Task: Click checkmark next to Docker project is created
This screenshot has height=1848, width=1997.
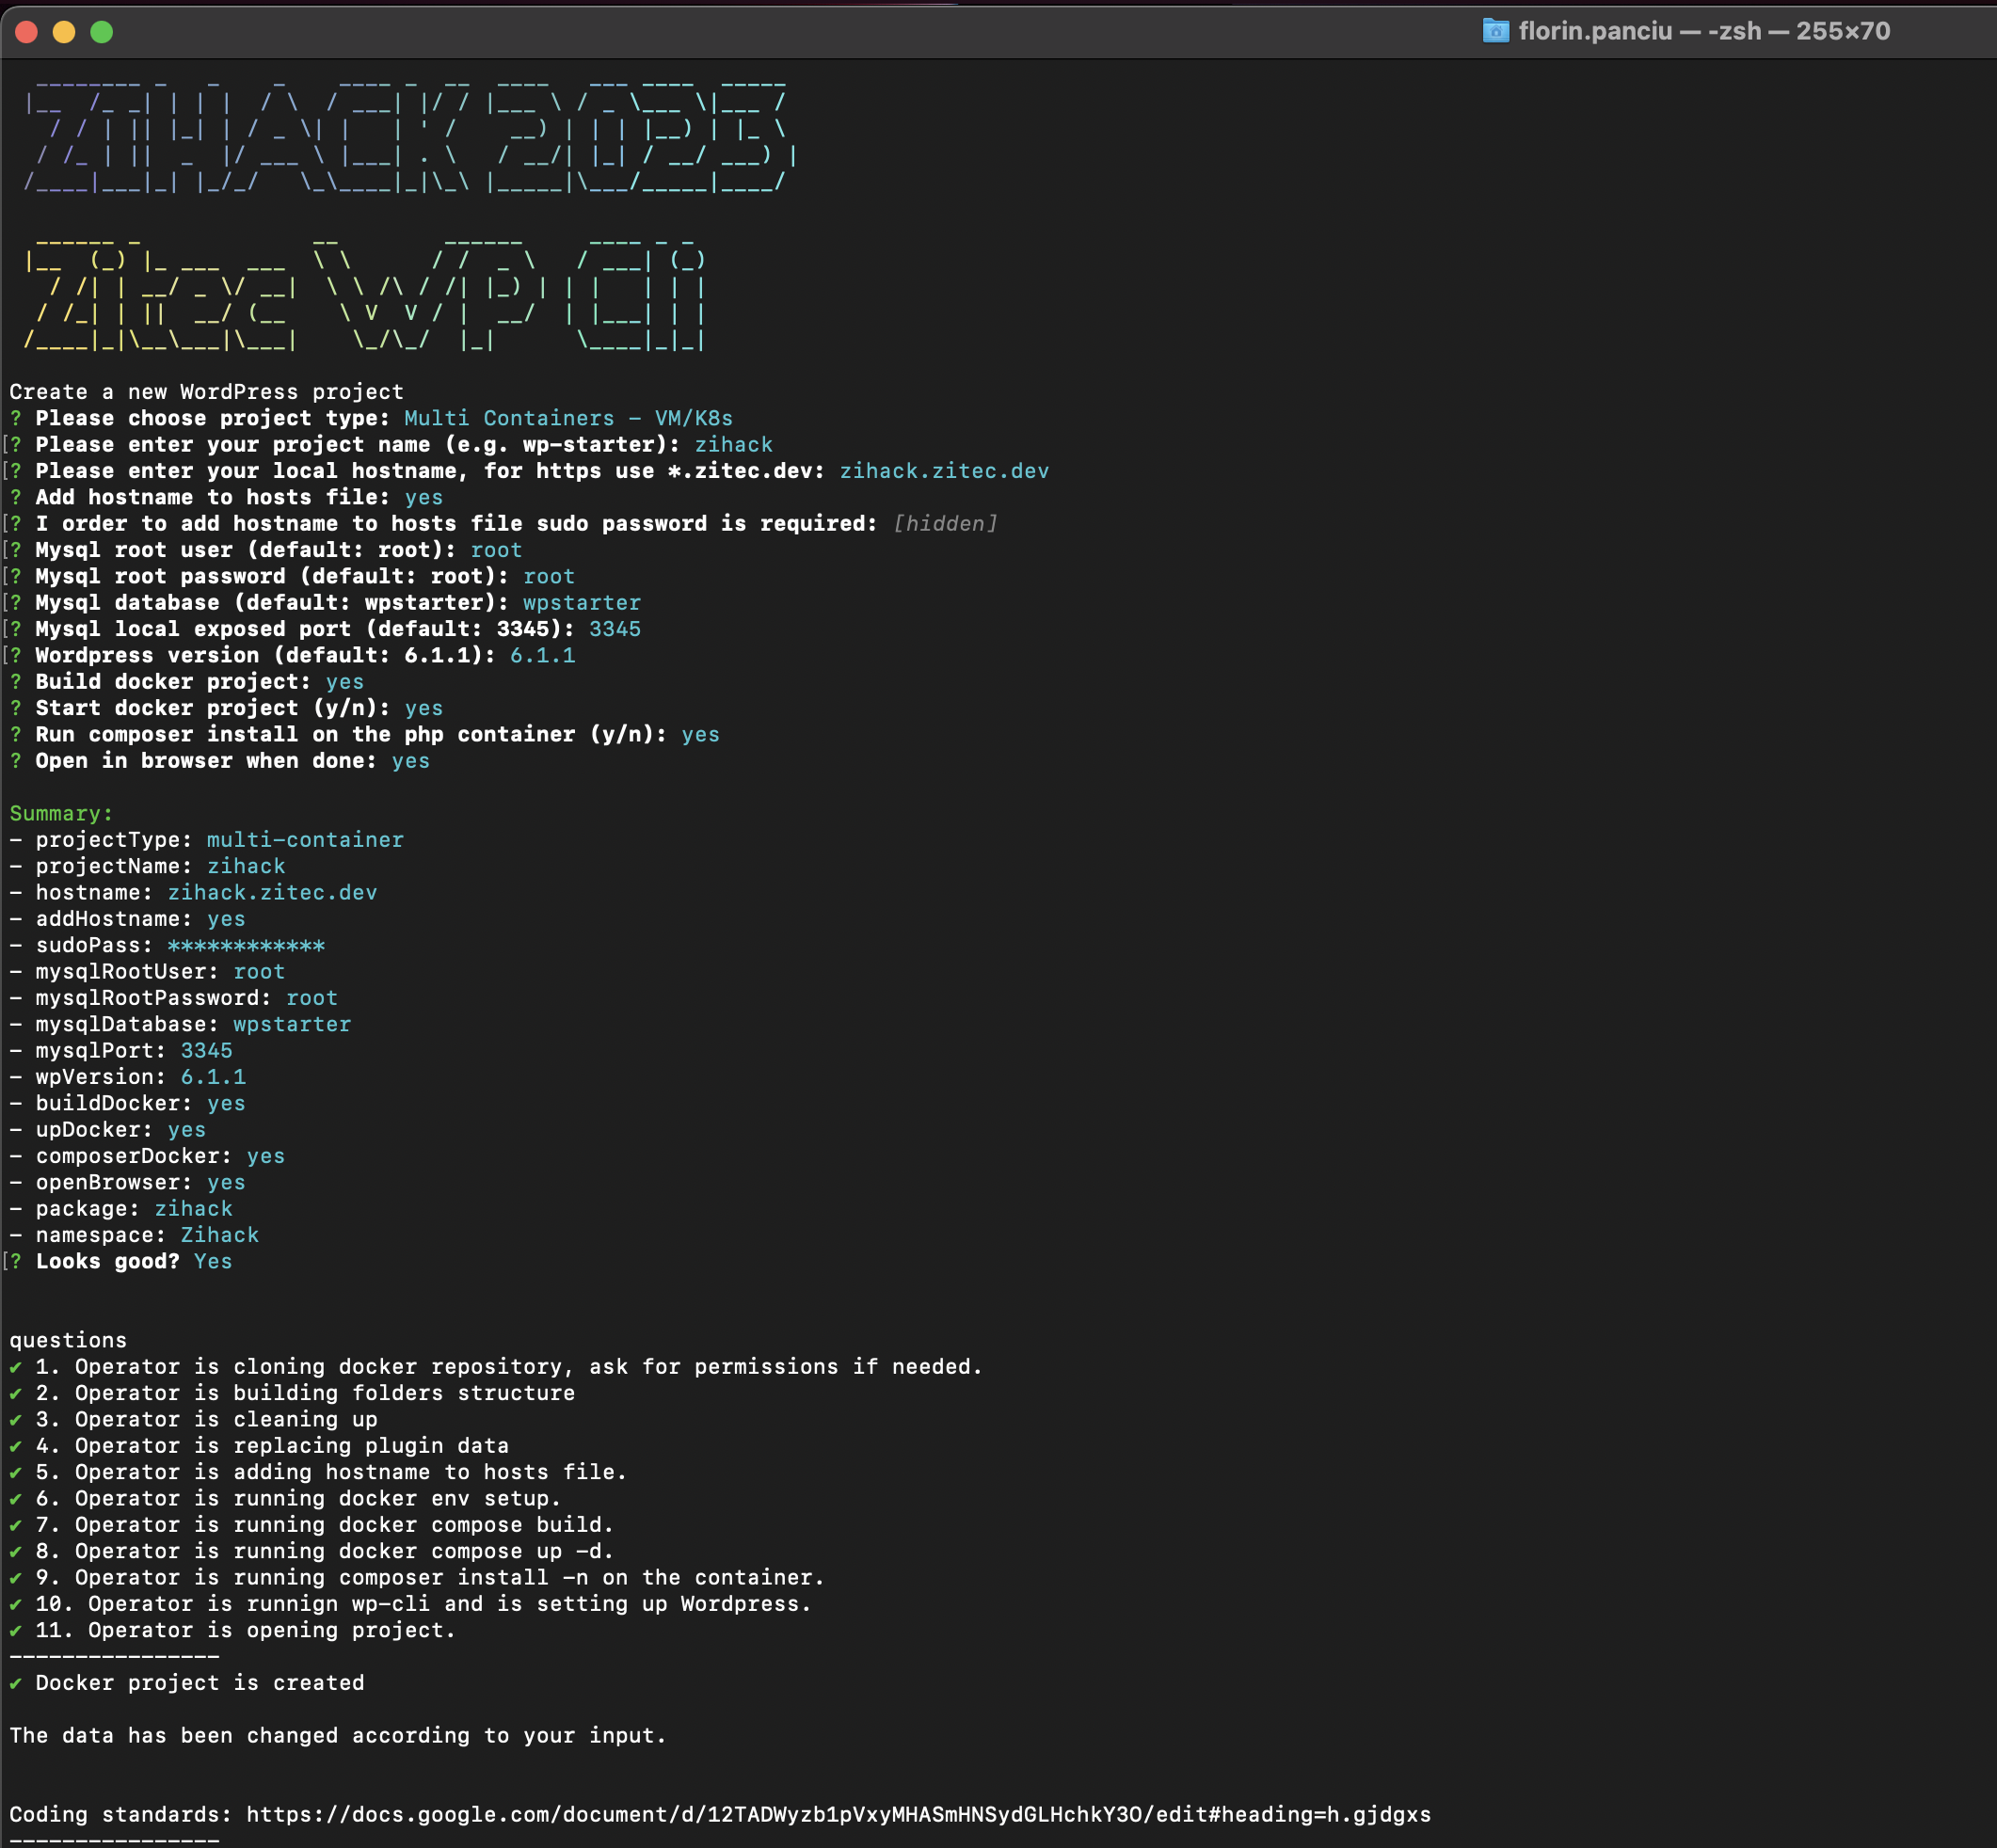Action: (16, 1683)
